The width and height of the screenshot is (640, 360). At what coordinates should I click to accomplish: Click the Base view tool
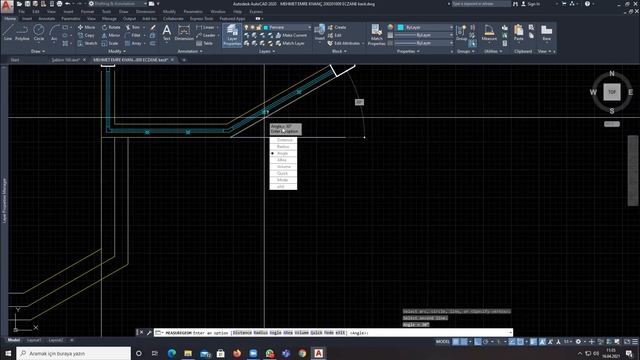pos(547,33)
